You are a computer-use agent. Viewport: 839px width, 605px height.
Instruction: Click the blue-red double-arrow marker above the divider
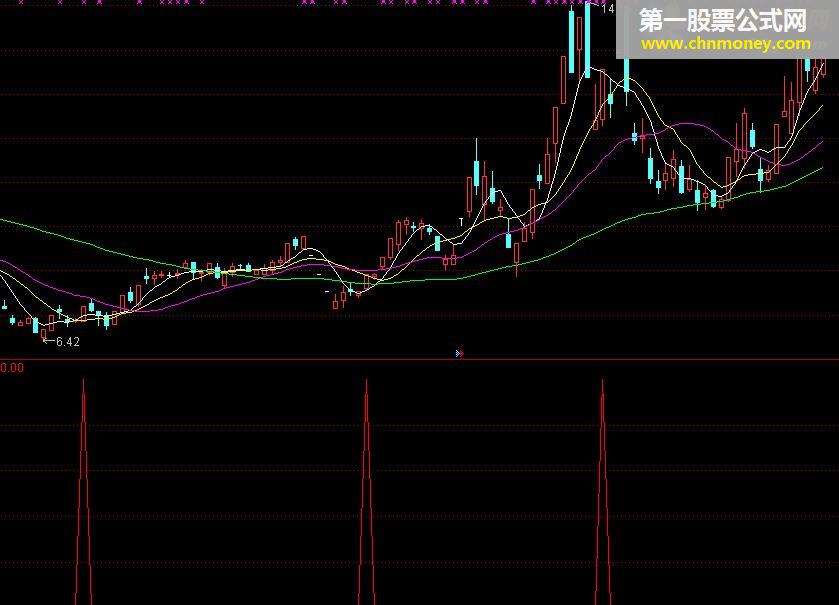click(459, 354)
